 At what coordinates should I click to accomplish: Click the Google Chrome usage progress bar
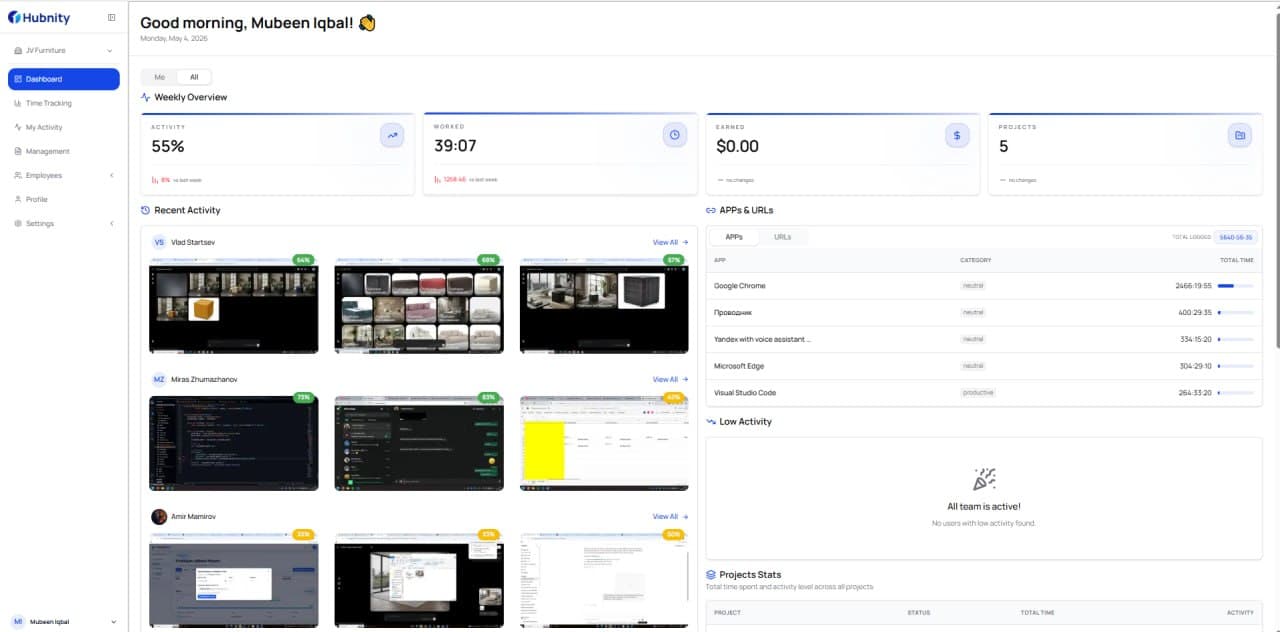pos(1235,286)
